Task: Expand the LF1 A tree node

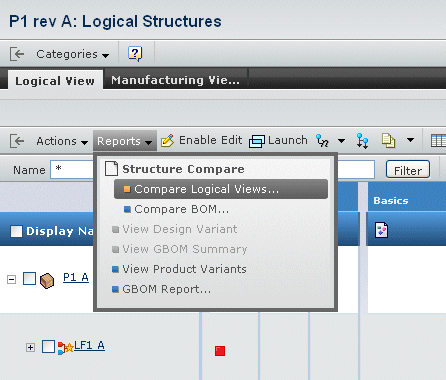Action: pos(30,348)
